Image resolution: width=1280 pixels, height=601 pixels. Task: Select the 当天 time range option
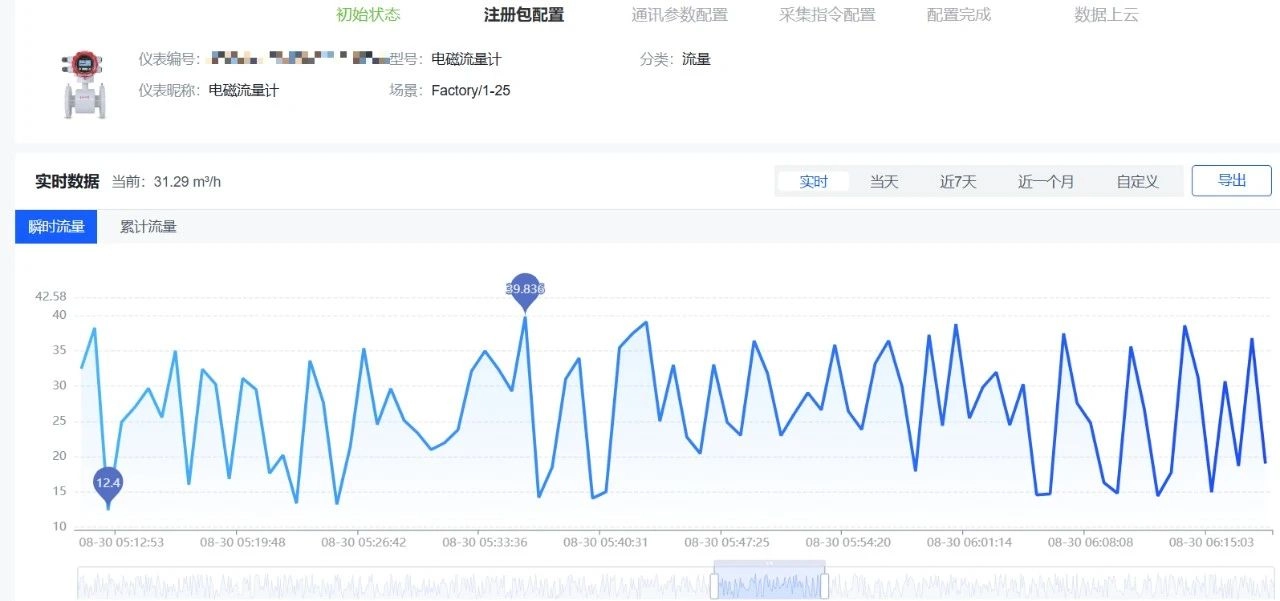tap(884, 181)
